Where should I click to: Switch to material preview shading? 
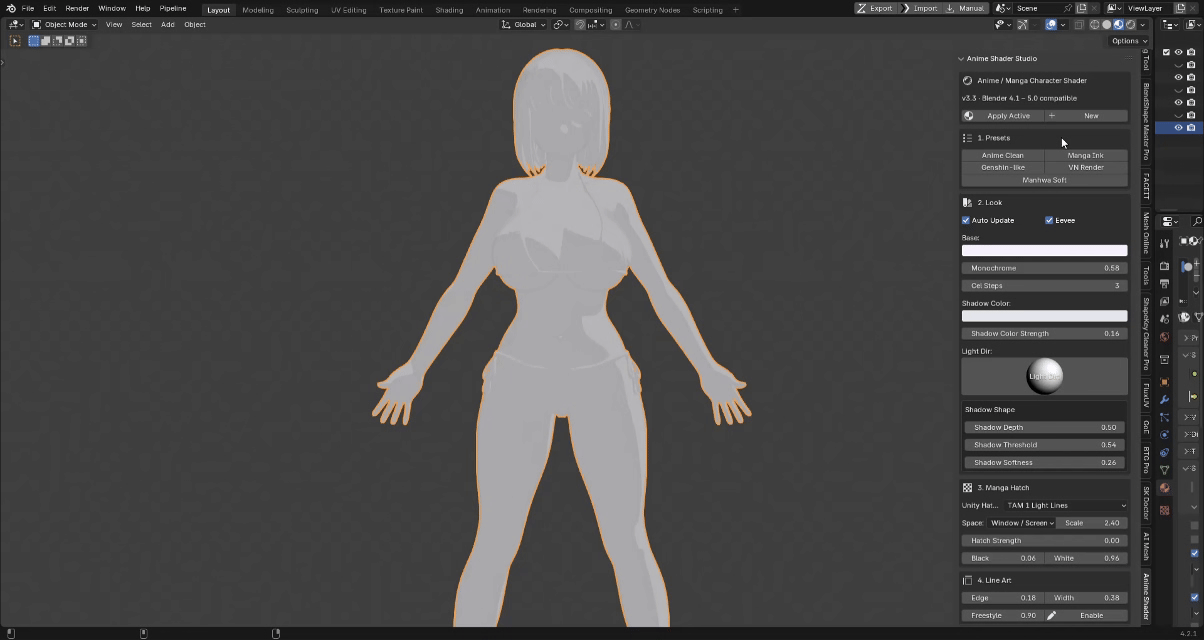click(x=1119, y=24)
